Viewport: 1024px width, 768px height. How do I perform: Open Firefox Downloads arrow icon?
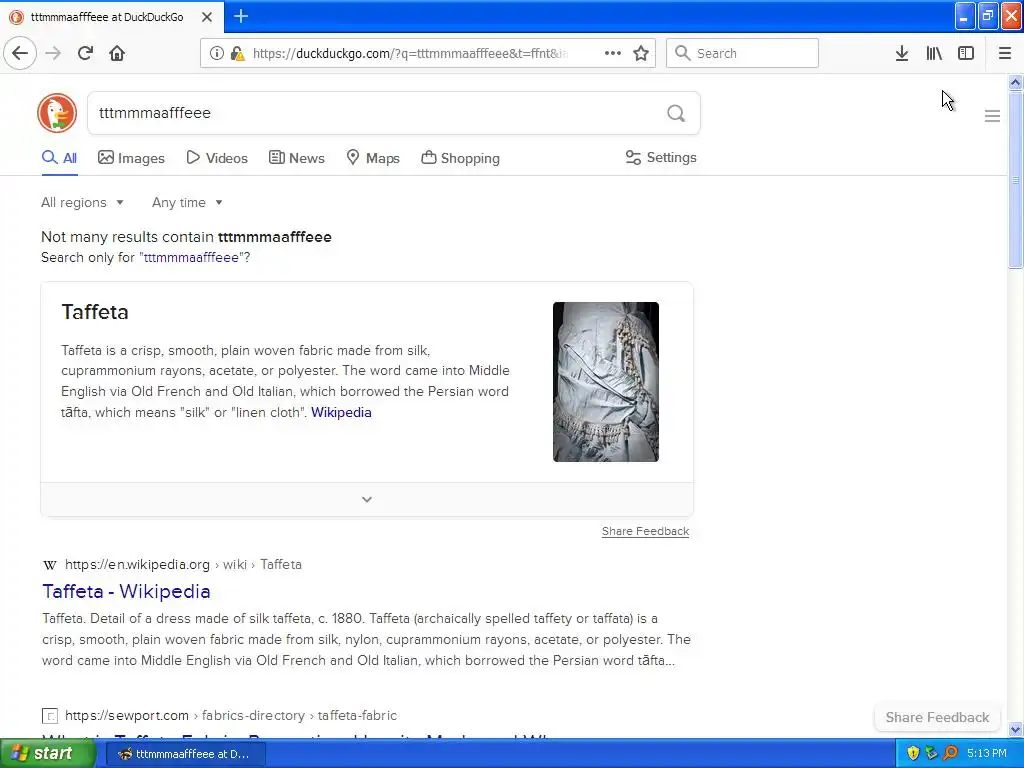[x=901, y=53]
